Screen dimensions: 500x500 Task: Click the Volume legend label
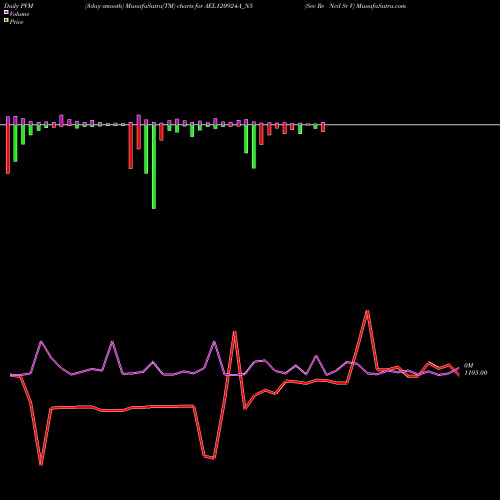[x=19, y=14]
